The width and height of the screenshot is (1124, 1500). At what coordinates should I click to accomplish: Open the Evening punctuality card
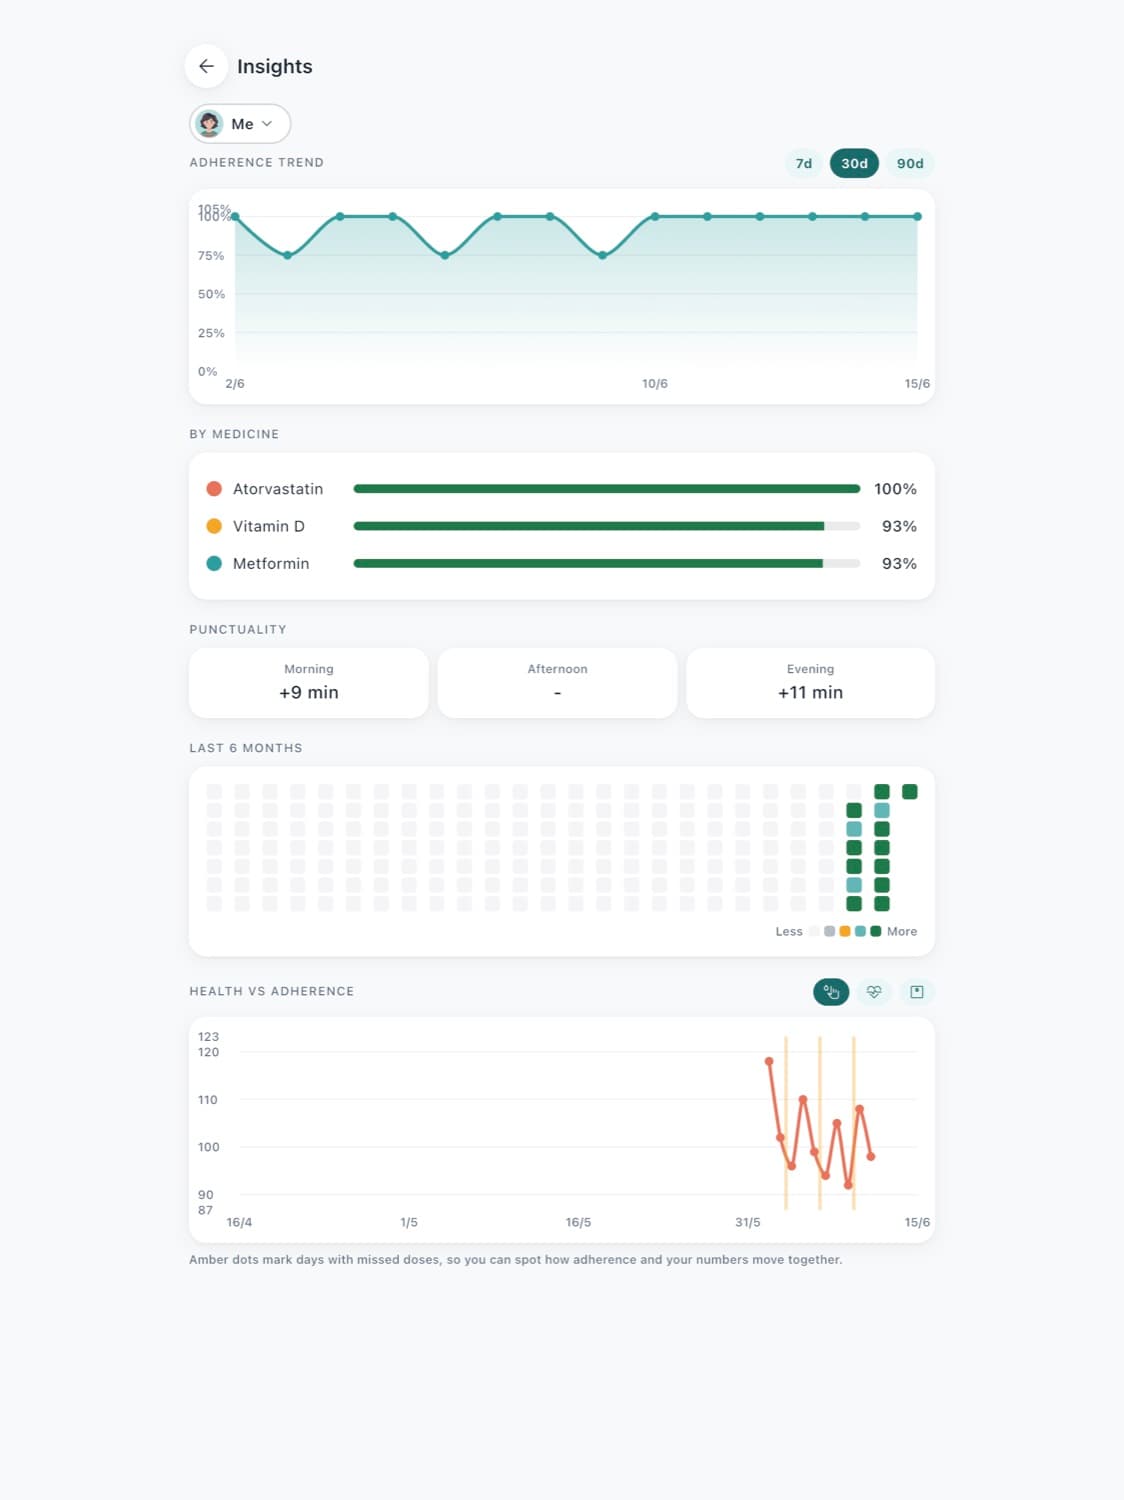[811, 683]
